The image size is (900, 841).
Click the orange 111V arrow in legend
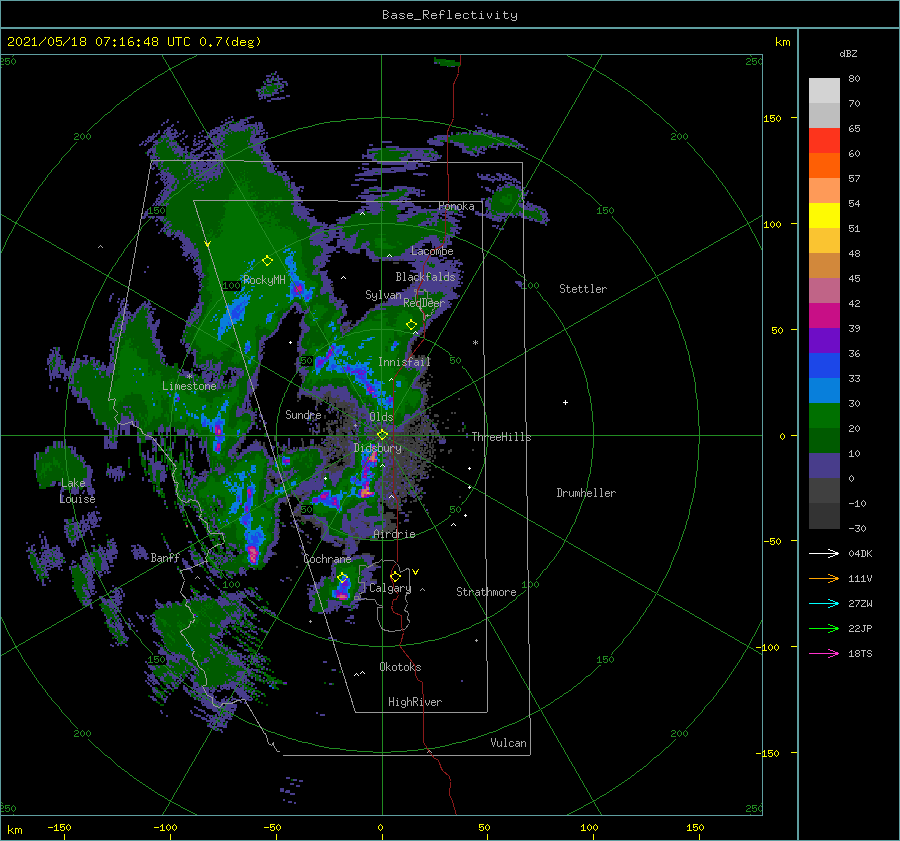(824, 579)
